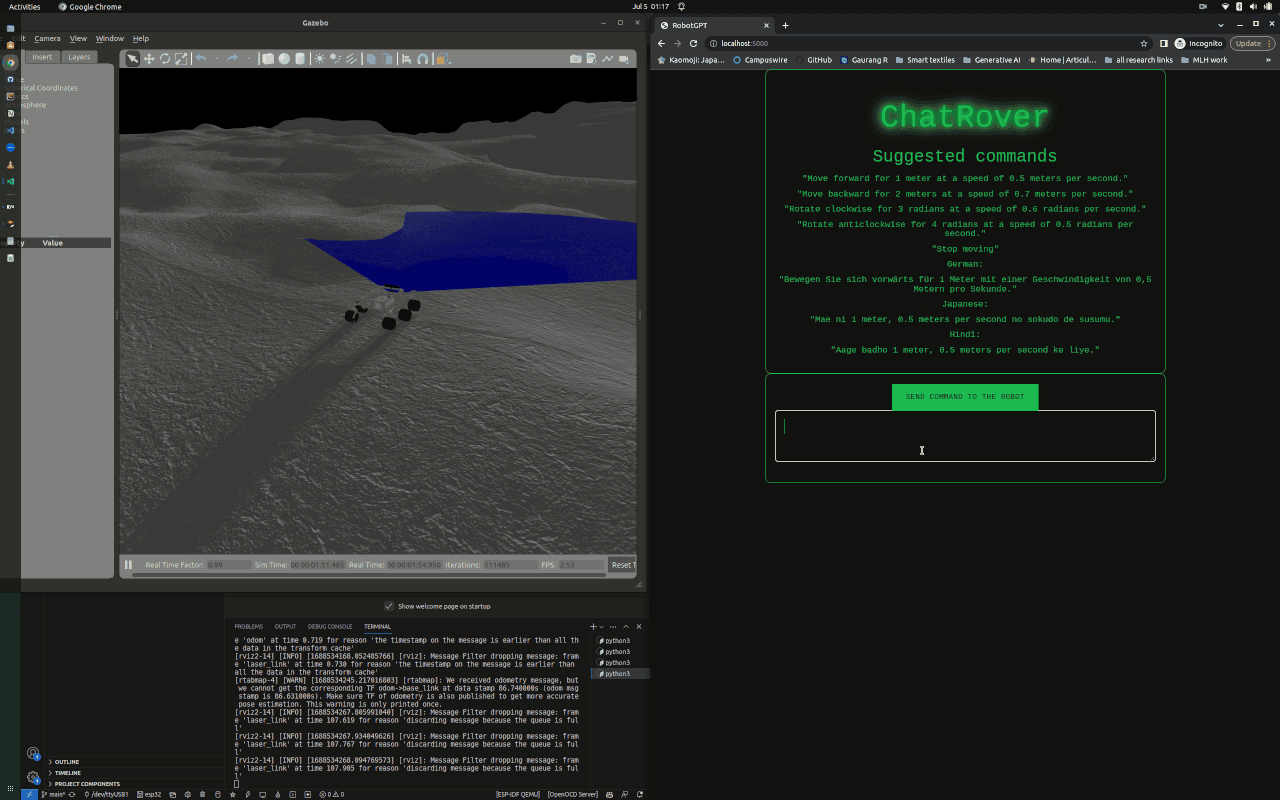Click the Gazebo horizontal scrollbar under status

pos(370,575)
